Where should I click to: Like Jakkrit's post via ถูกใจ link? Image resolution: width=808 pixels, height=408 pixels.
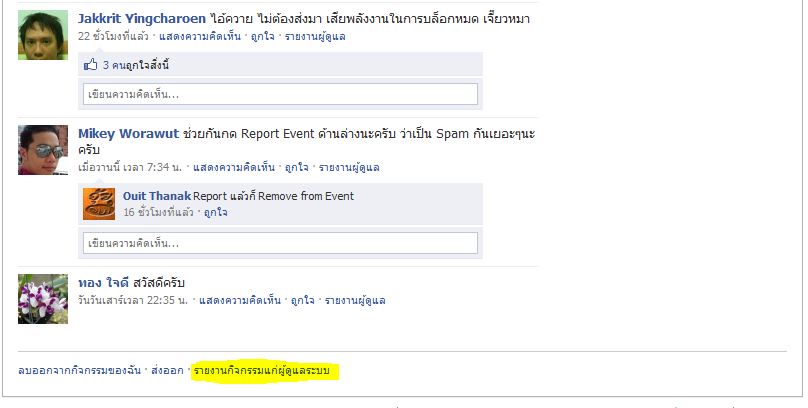point(263,37)
